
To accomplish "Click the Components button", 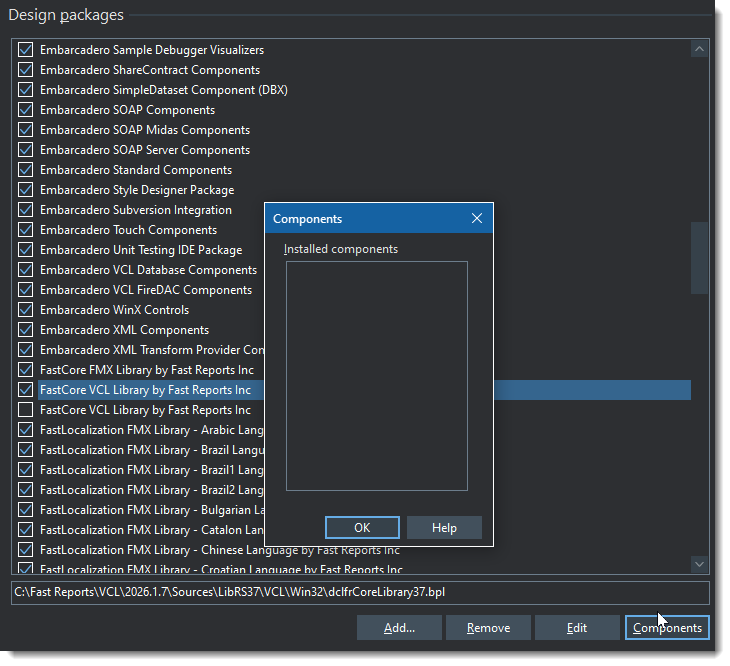I will click(667, 628).
